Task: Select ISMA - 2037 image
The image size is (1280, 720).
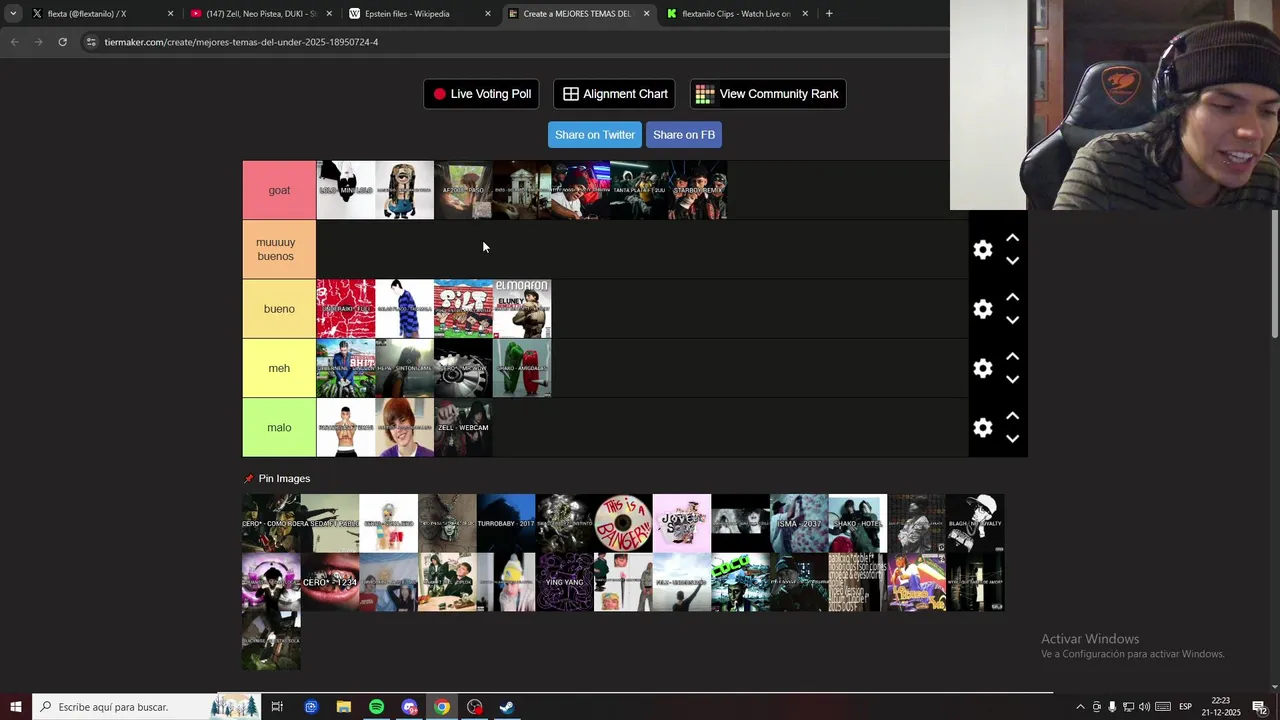Action: (x=799, y=523)
